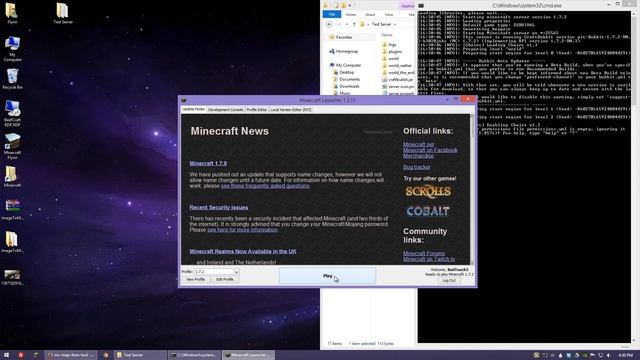640x360 pixels.
Task: Open the Merchandise link
Action: point(418,156)
